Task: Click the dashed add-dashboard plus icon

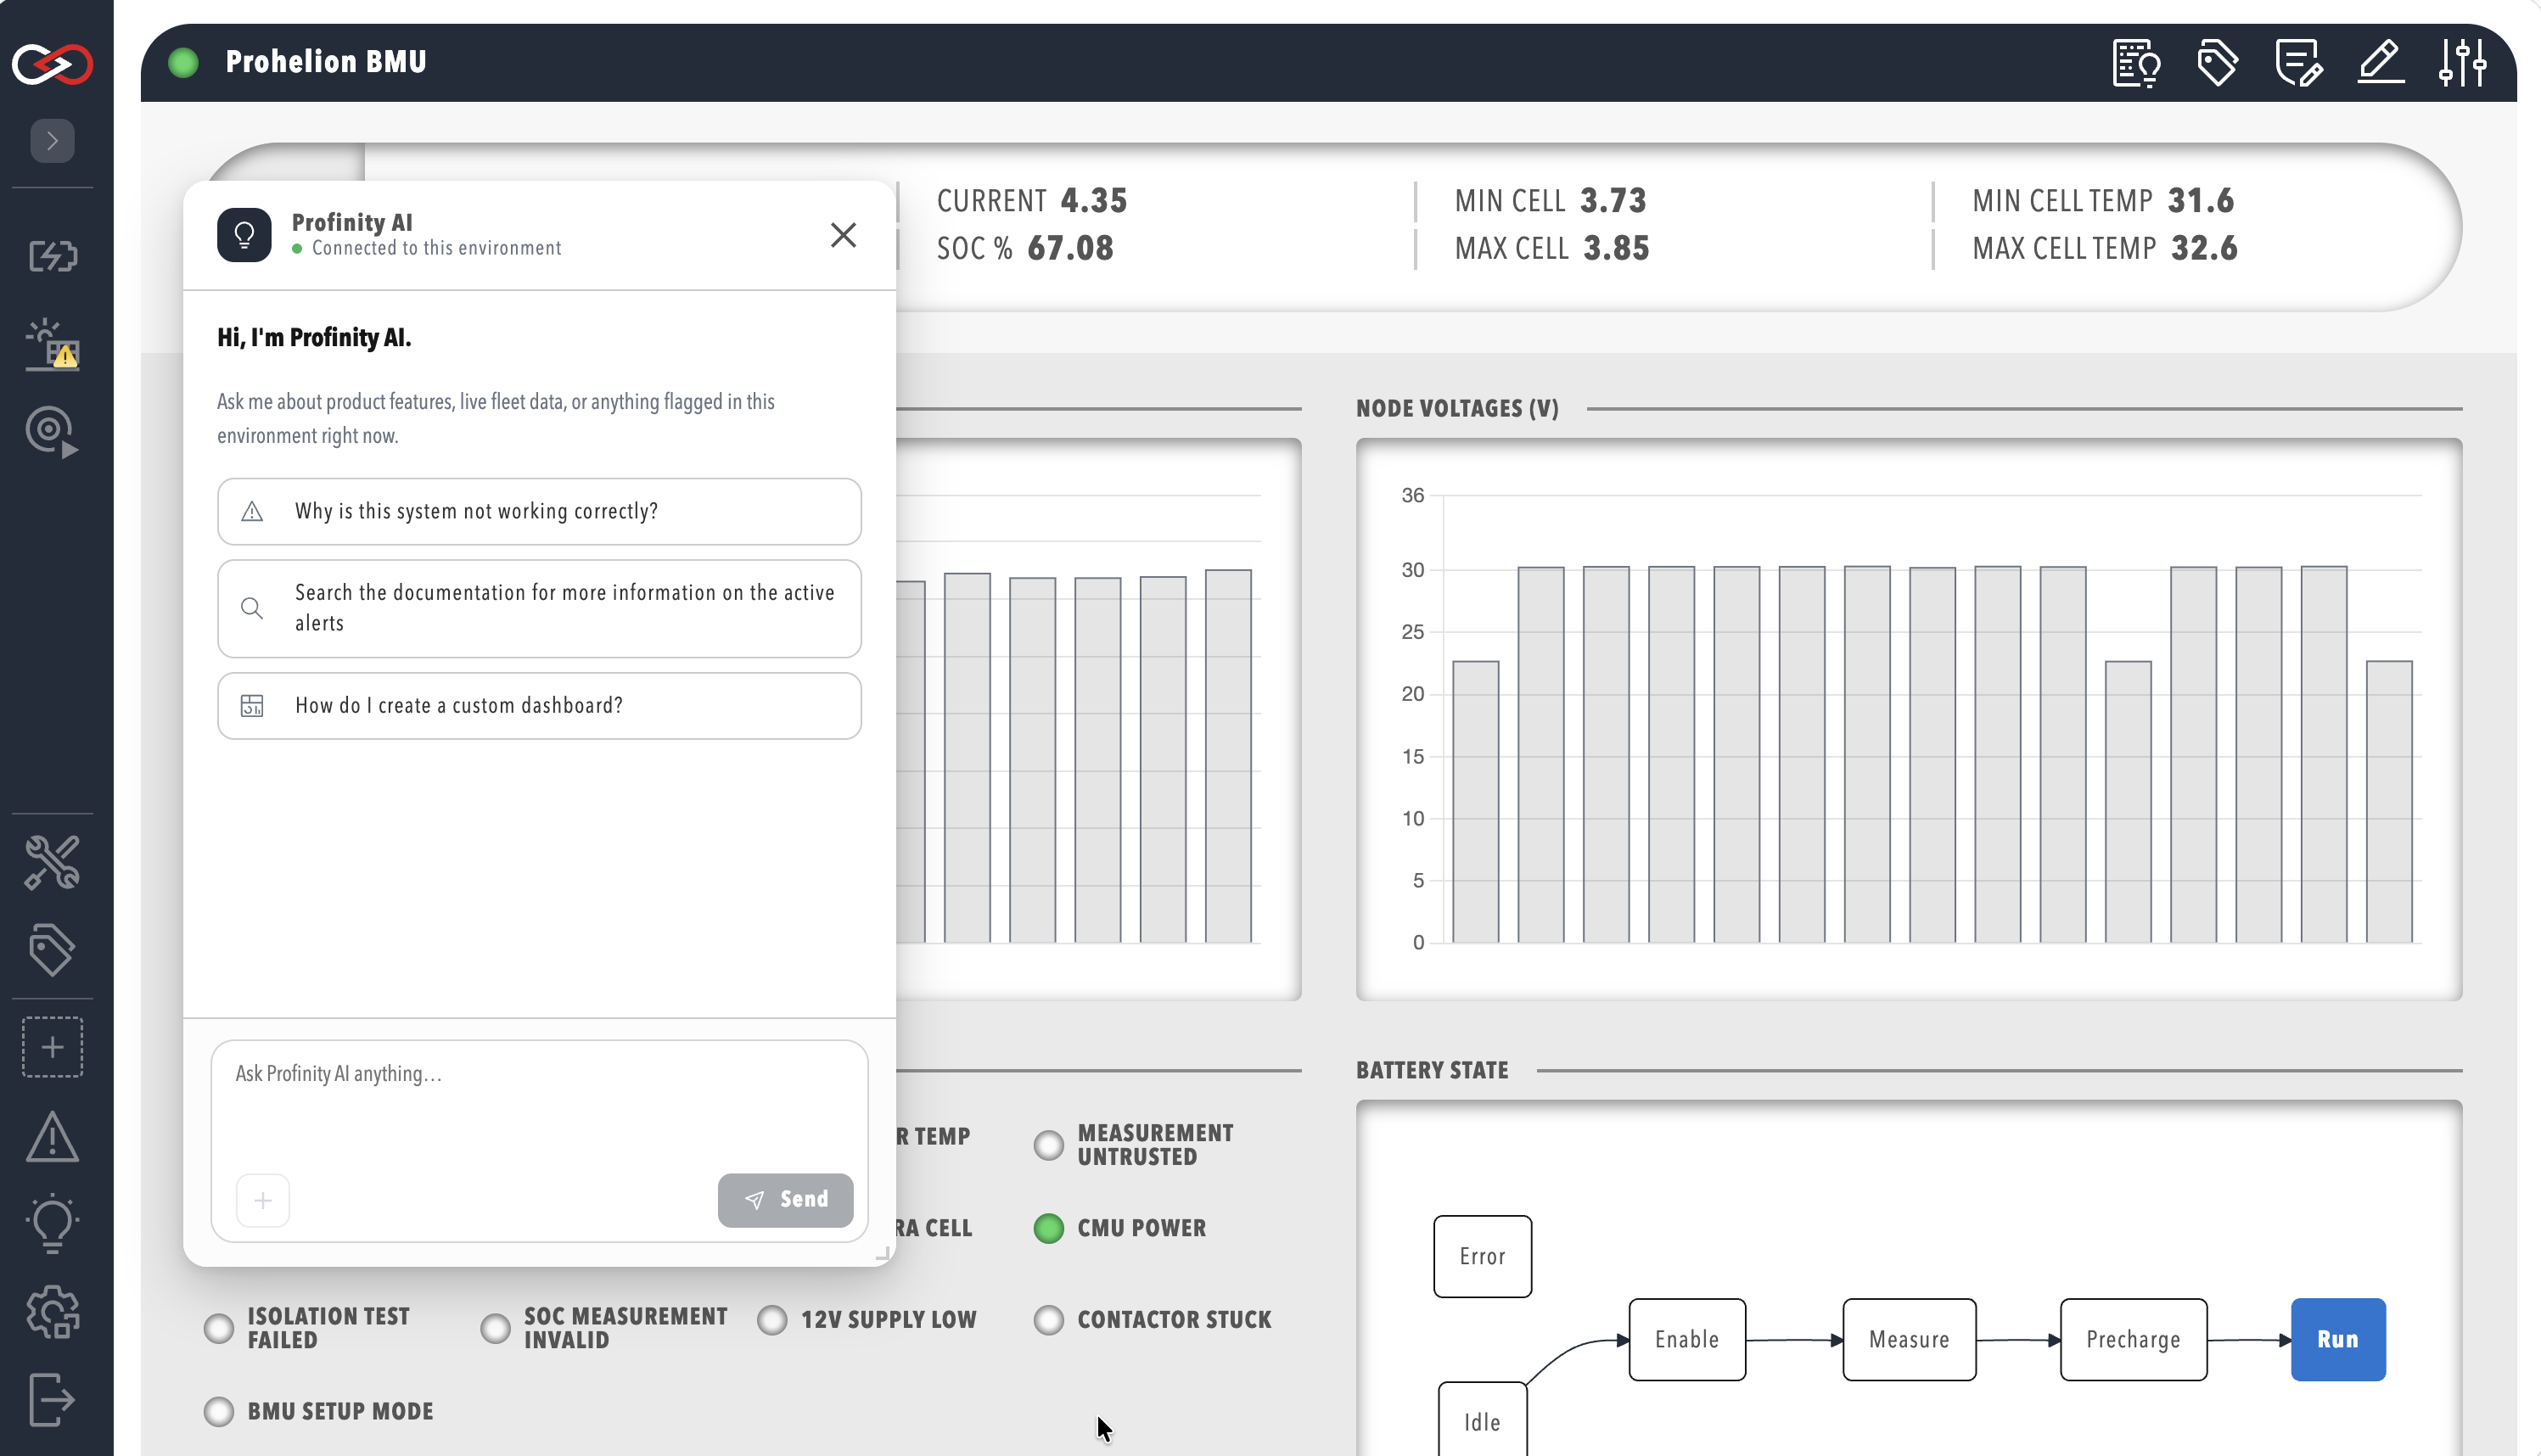Action: (x=52, y=1047)
